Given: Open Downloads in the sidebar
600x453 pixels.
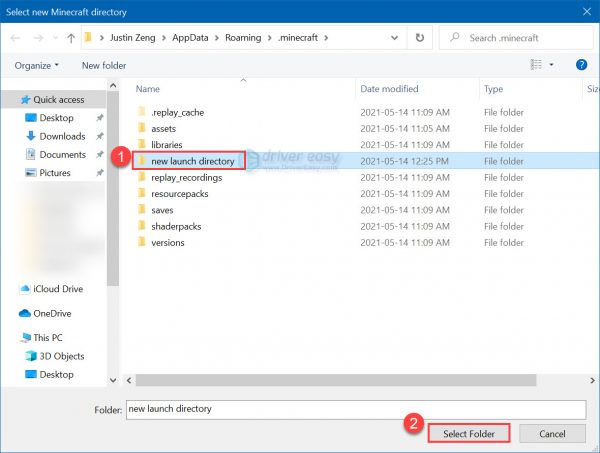Looking at the screenshot, I should 62,136.
